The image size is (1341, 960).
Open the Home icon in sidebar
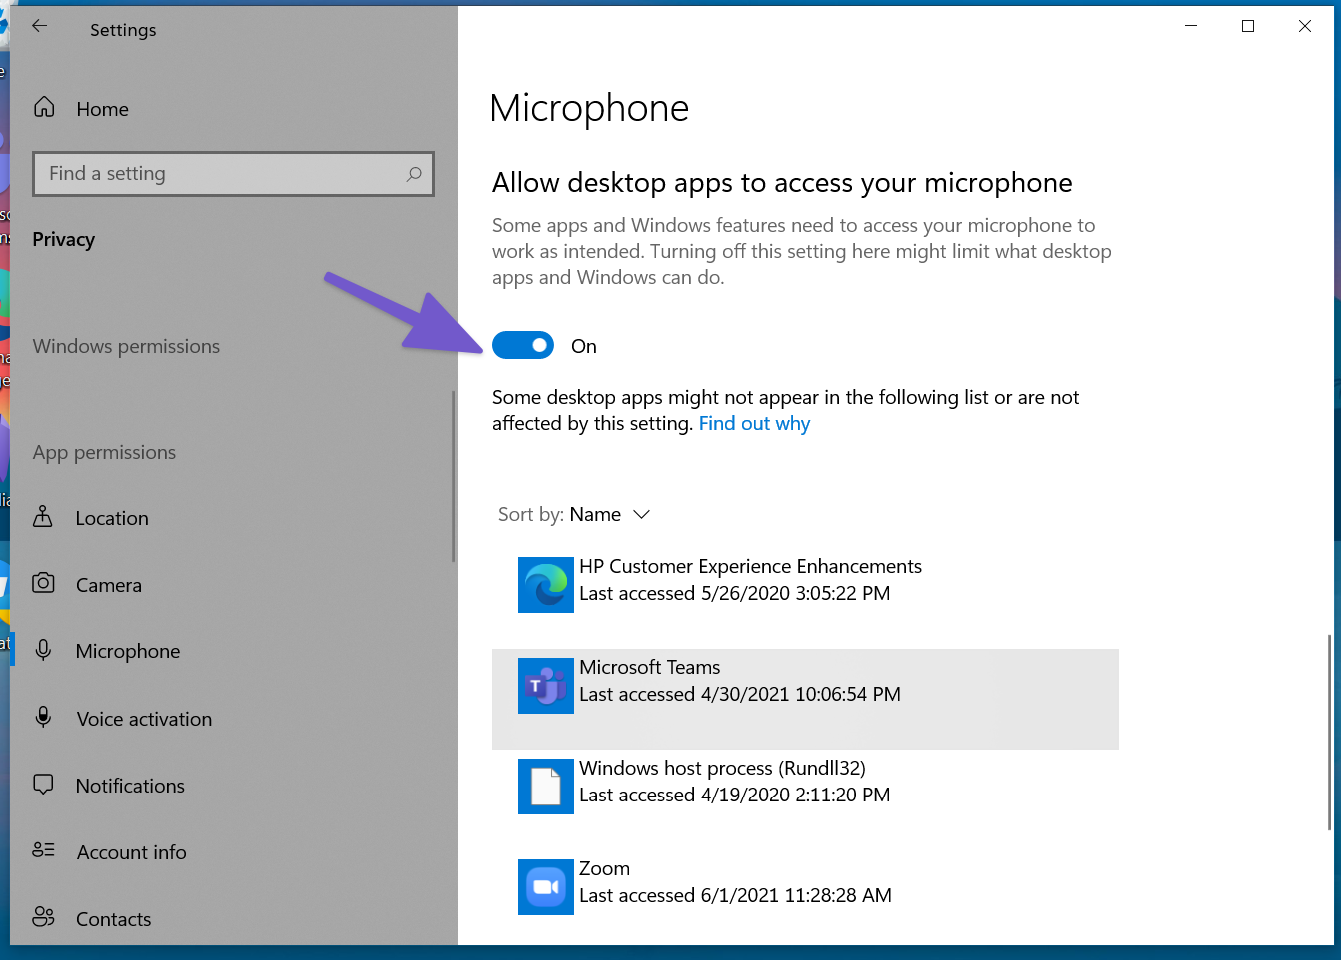point(44,107)
